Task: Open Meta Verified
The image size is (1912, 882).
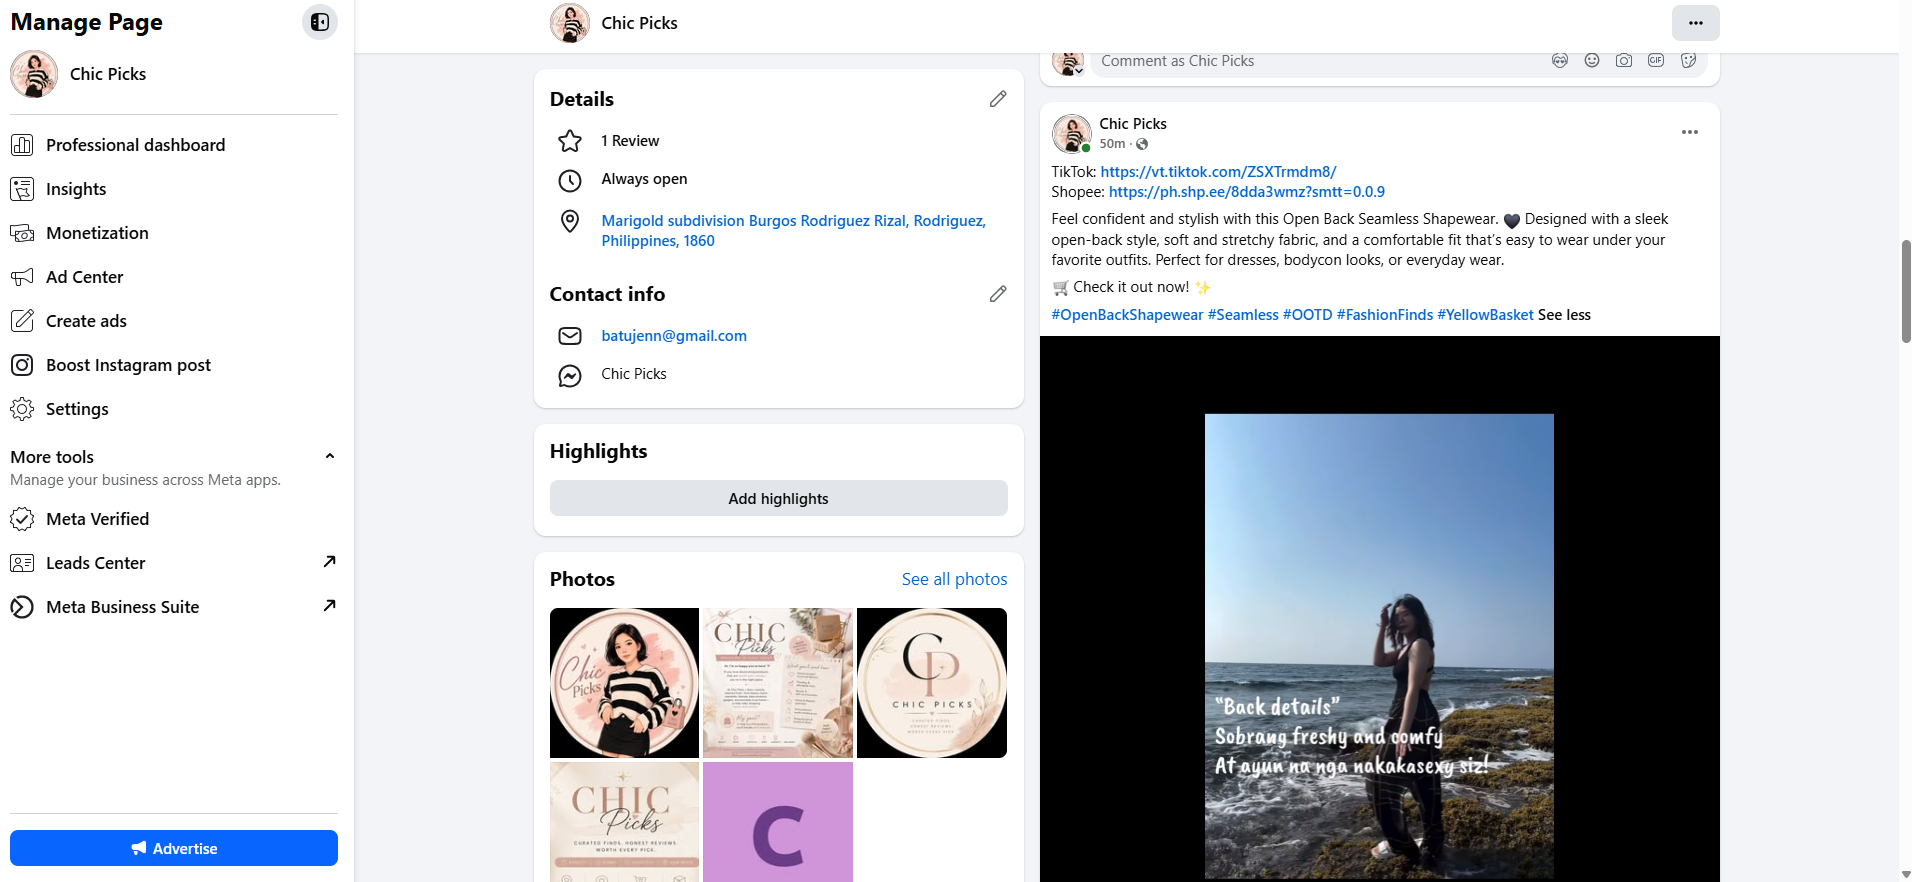Action: [x=174, y=519]
